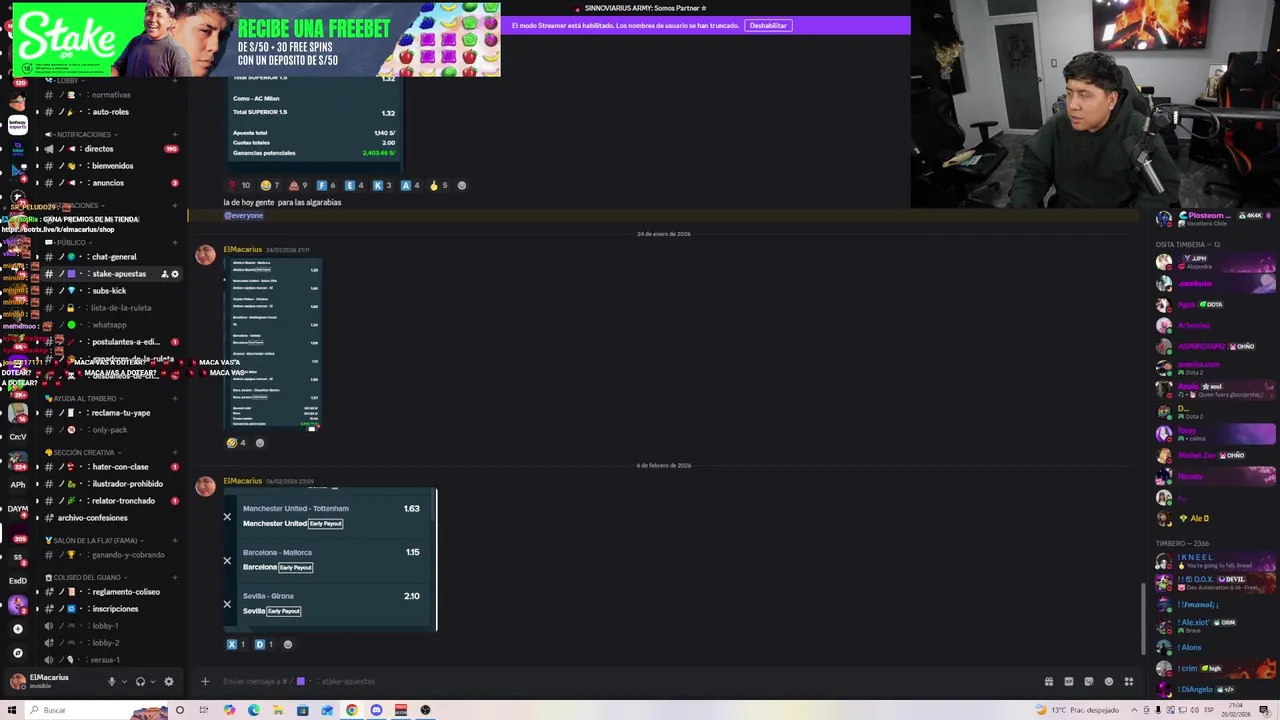The image size is (1280, 720).
Task: Toggle microphone mute in user panel
Action: click(111, 682)
